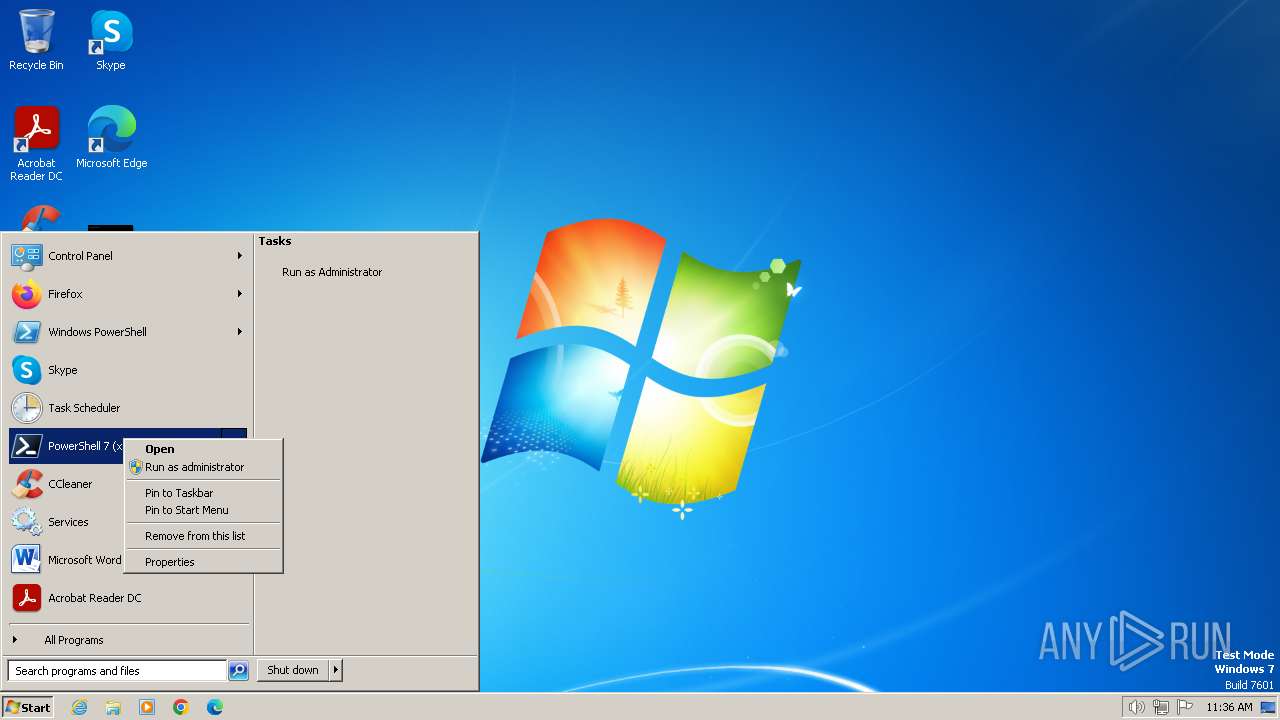The width and height of the screenshot is (1280, 720).
Task: Choose Properties in context menu
Action: point(203,562)
